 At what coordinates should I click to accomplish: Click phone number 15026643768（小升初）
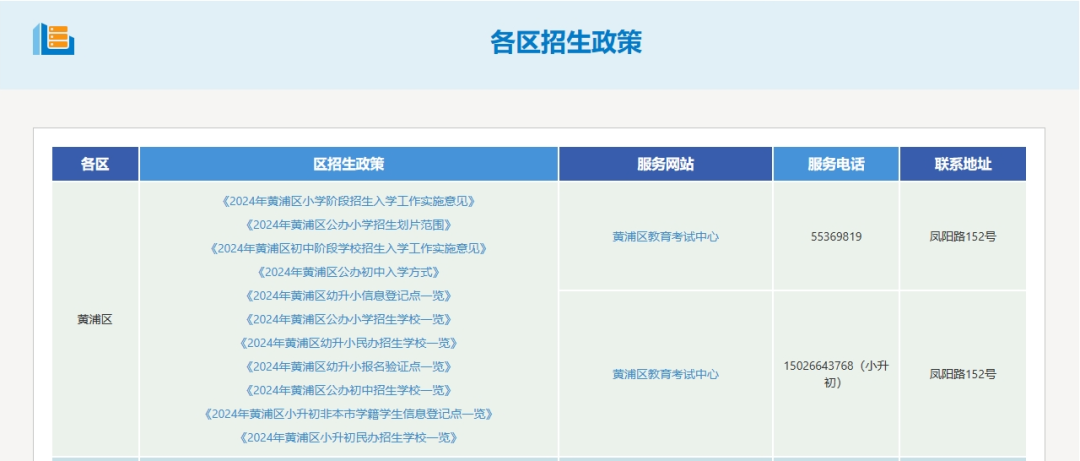[836, 374]
